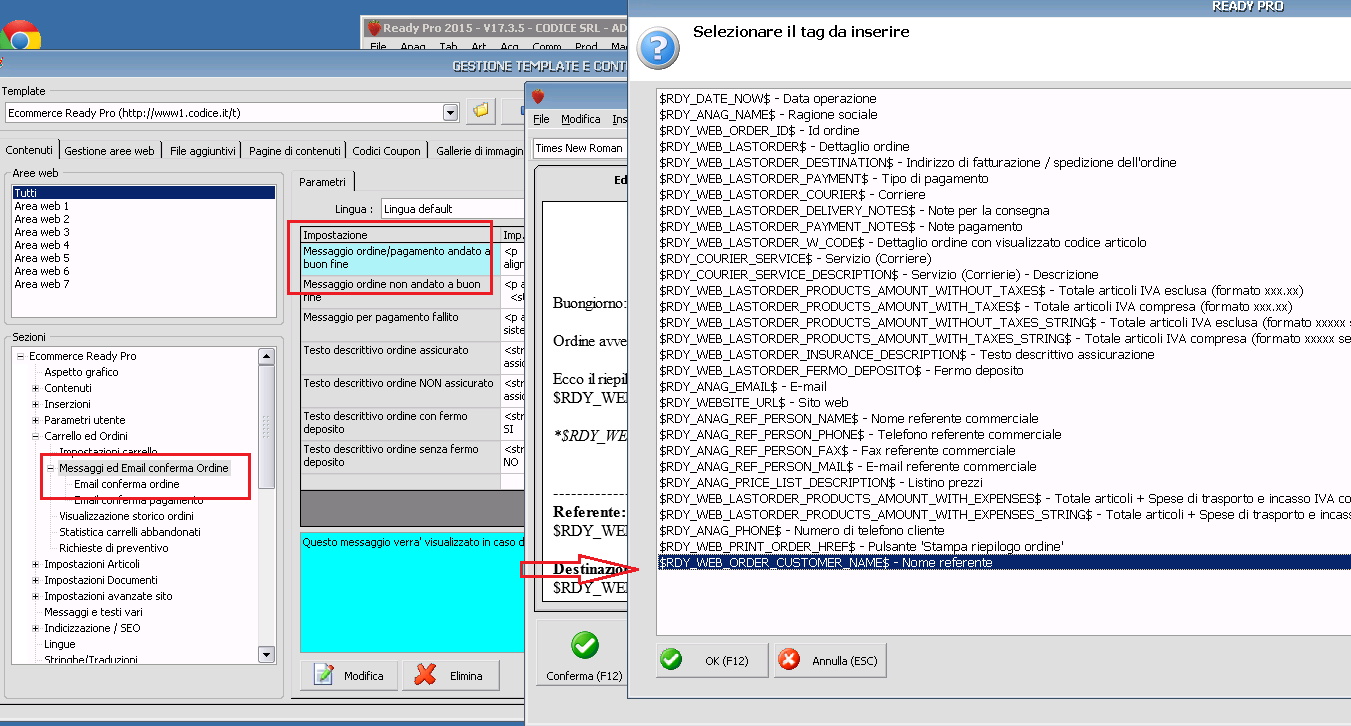The height and width of the screenshot is (726, 1351).
Task: Collapse Messaggi ed Email conferma Ordine node
Action: tap(50, 468)
